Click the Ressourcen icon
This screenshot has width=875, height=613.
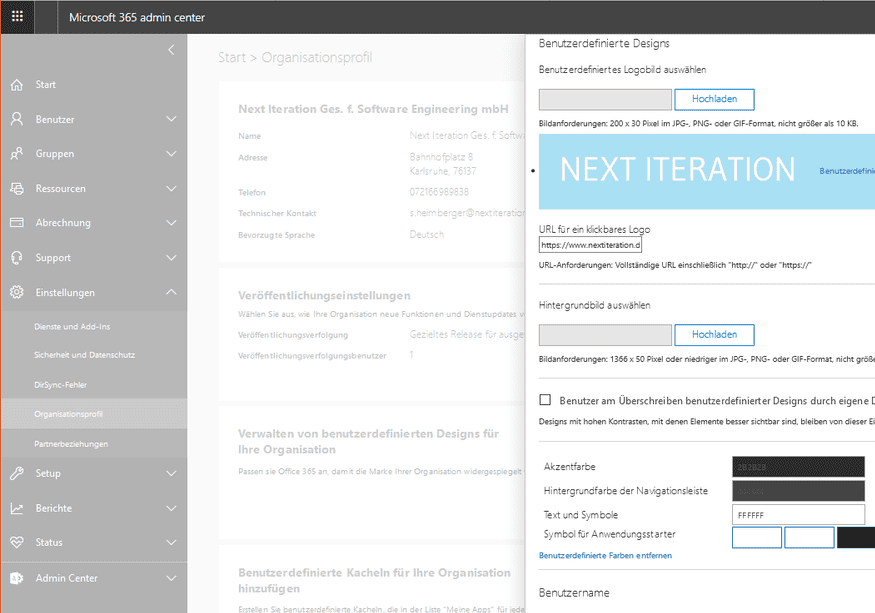(x=17, y=188)
